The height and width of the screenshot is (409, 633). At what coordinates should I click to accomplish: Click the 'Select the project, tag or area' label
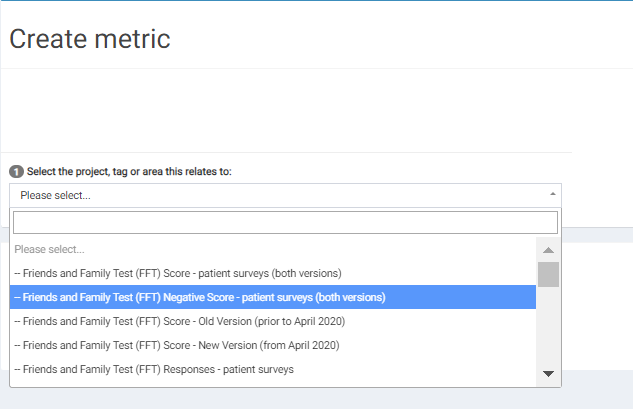click(x=129, y=172)
